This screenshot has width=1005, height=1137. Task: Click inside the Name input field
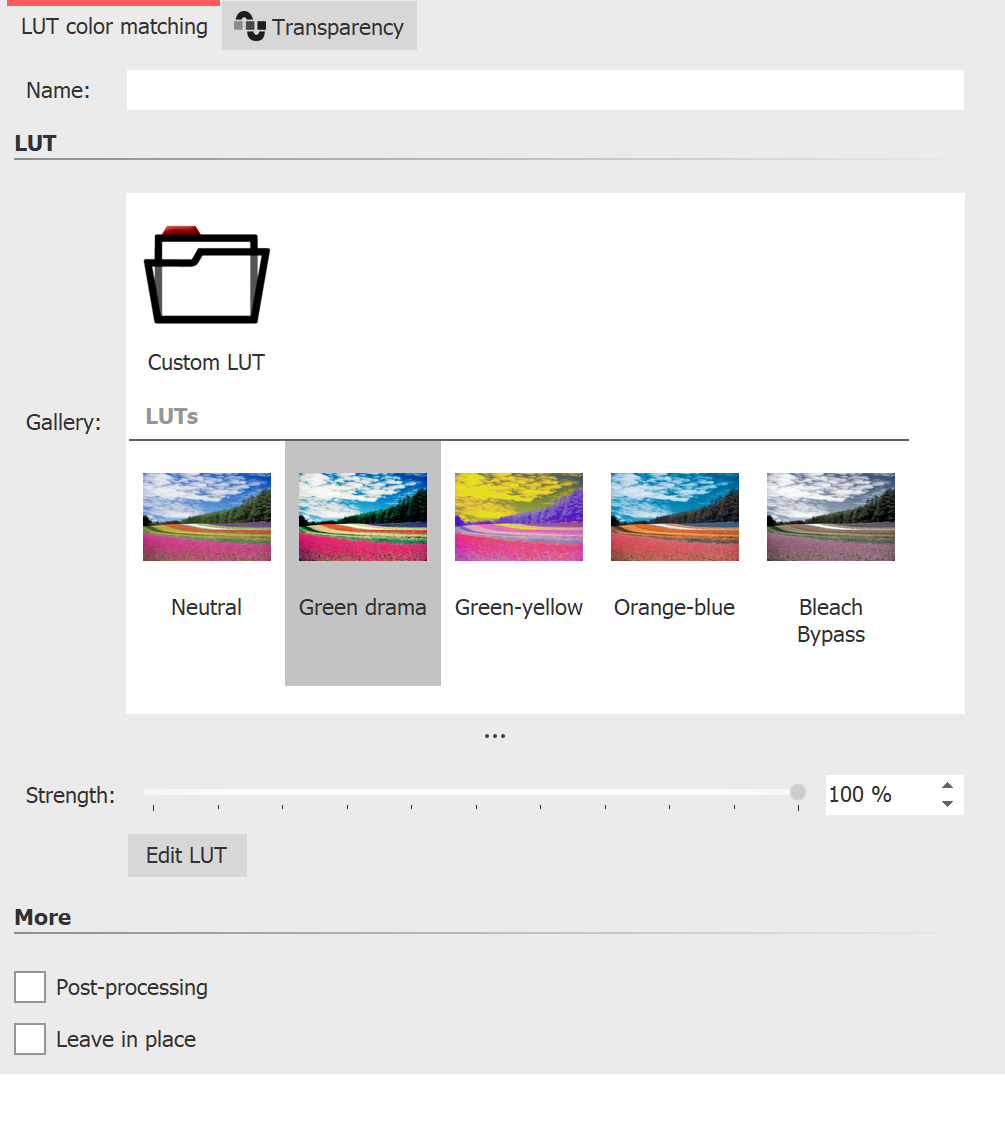[x=545, y=90]
